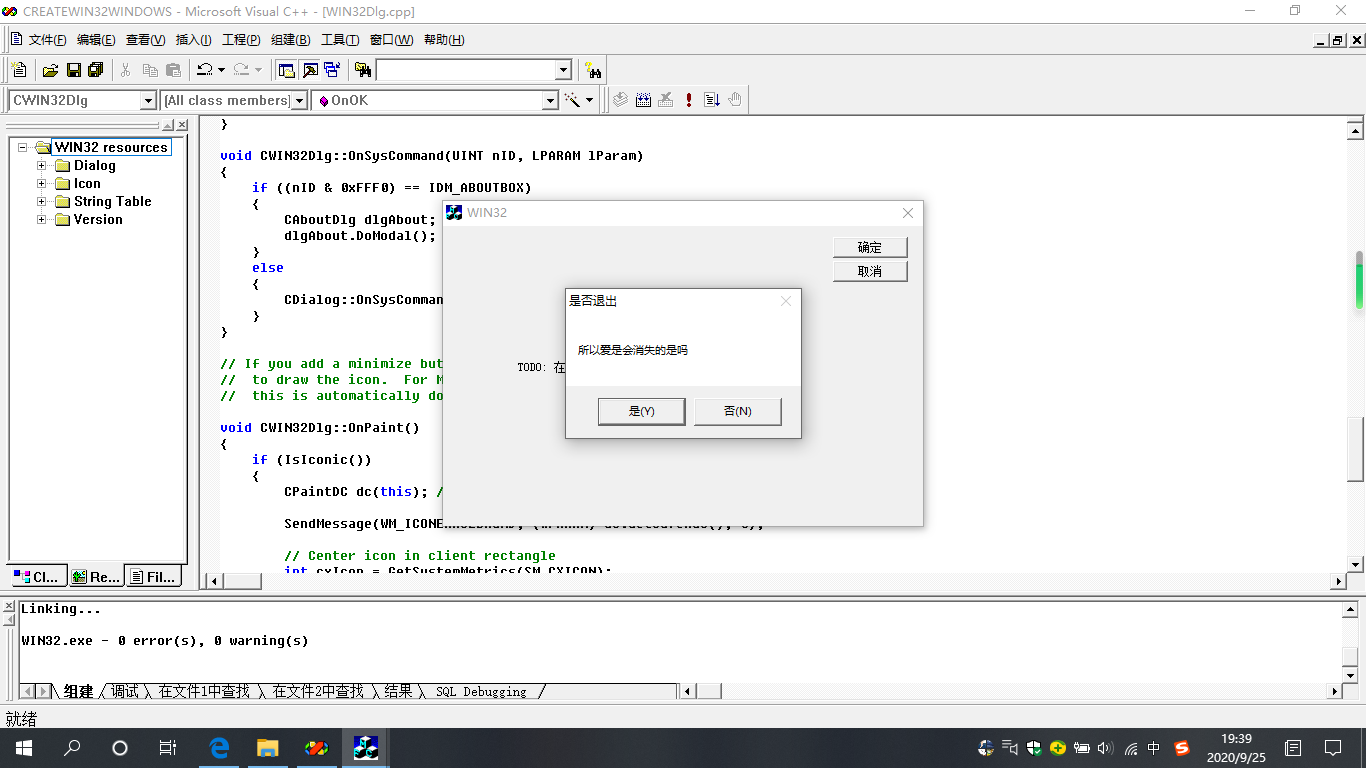Open the 帮助(H) menu

[444, 40]
